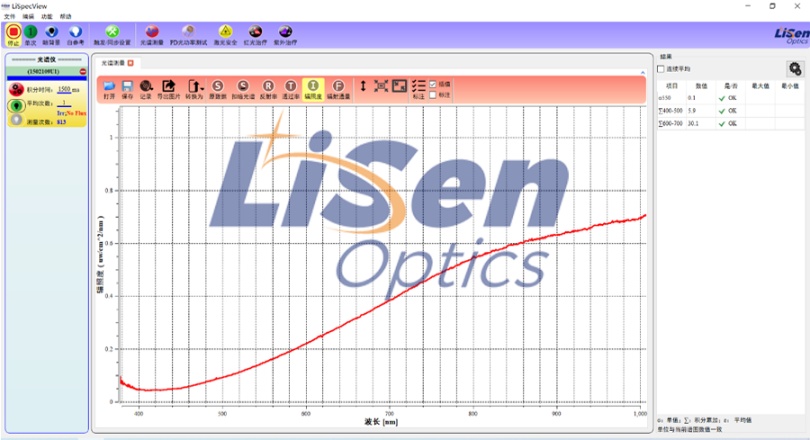Click the vertical auto-scale arrow icon
Screen dimensions: 810x440
[363, 86]
